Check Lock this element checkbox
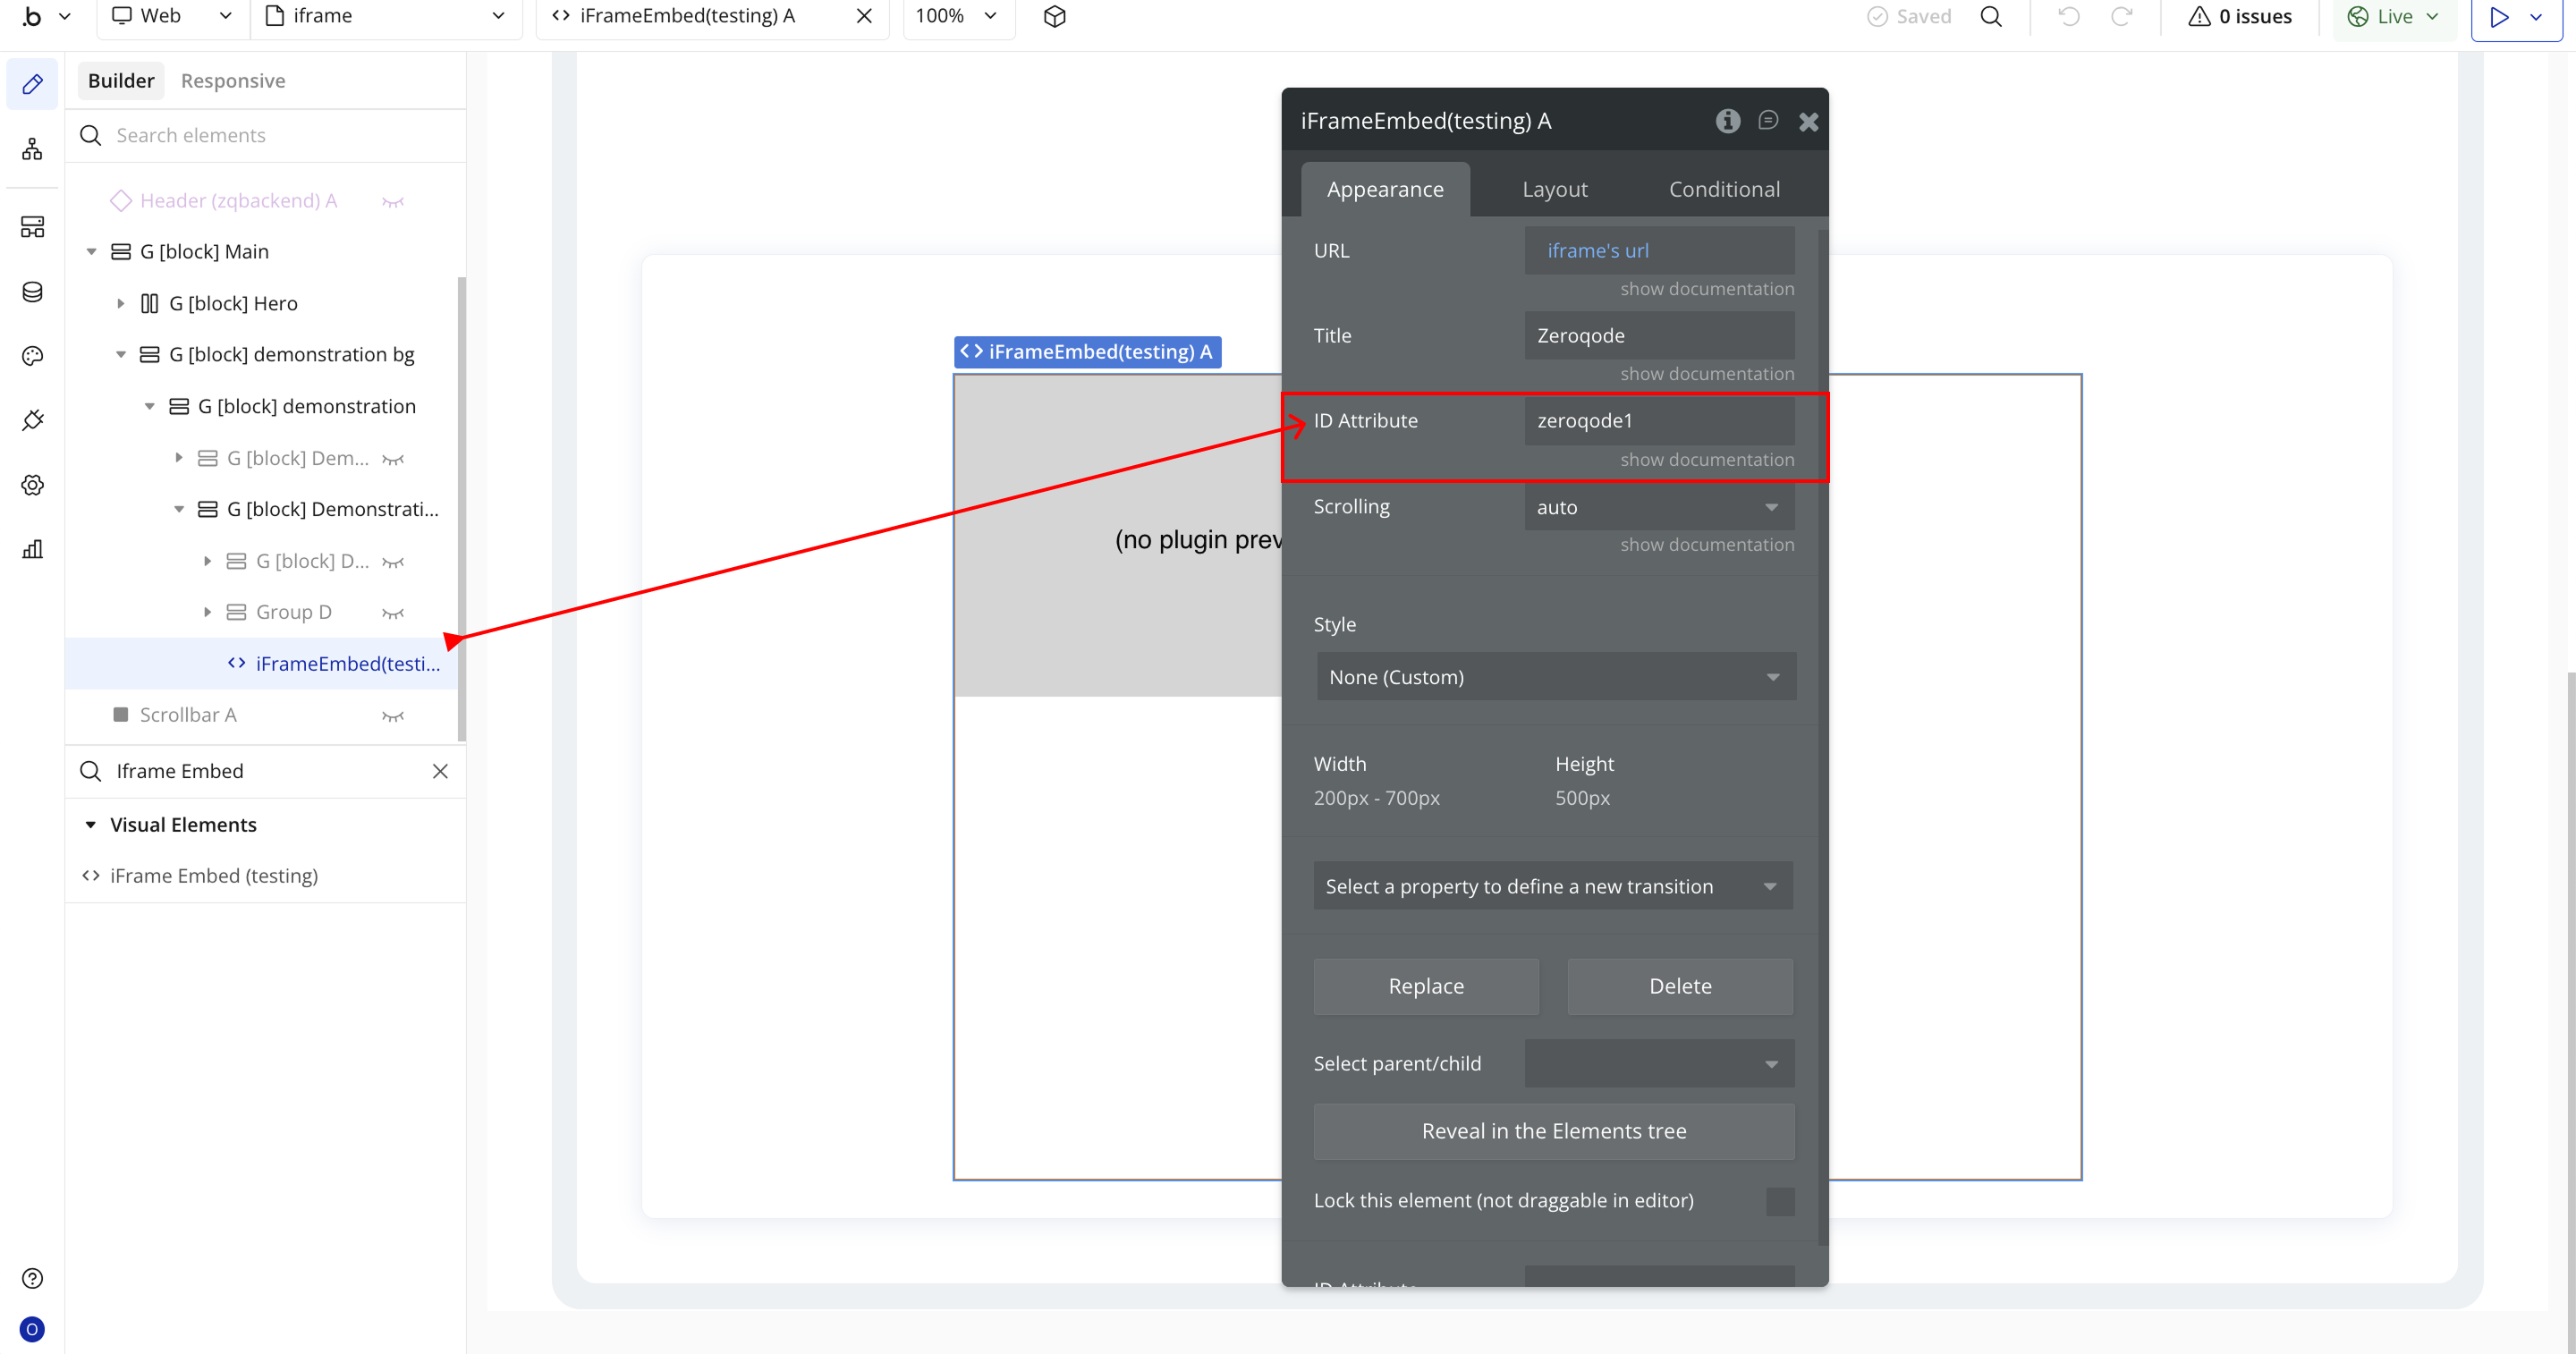 1779,1201
